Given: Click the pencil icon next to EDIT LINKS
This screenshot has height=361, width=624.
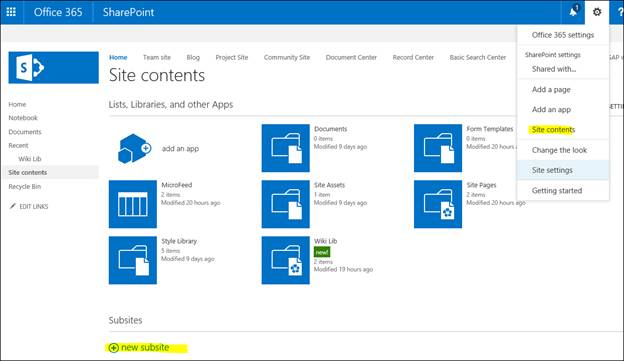Looking at the screenshot, I should 13,206.
